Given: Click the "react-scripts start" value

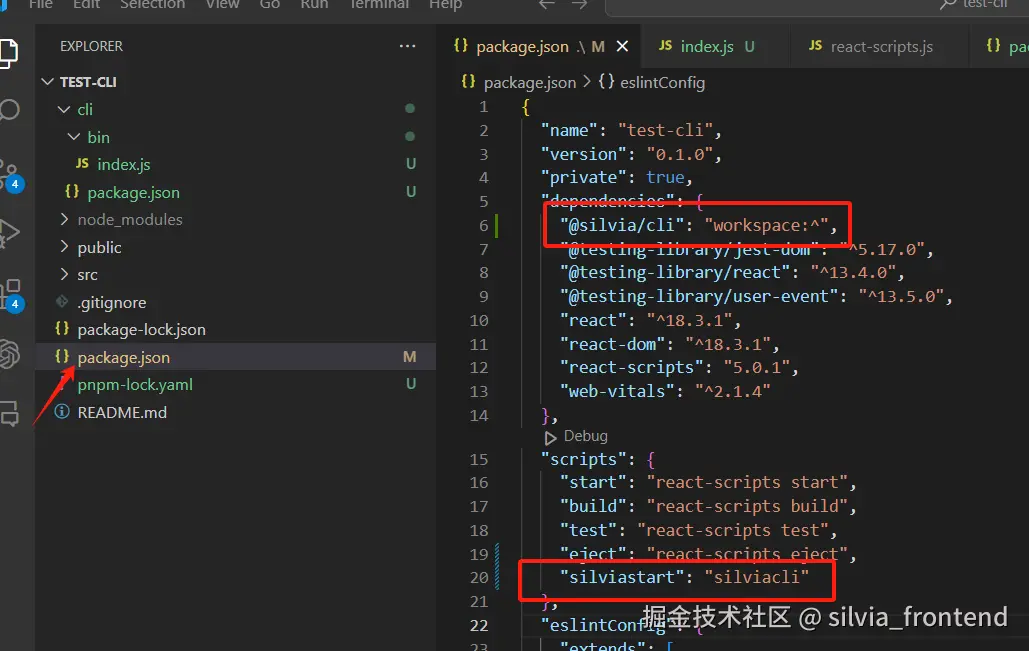Looking at the screenshot, I should pos(747,483).
